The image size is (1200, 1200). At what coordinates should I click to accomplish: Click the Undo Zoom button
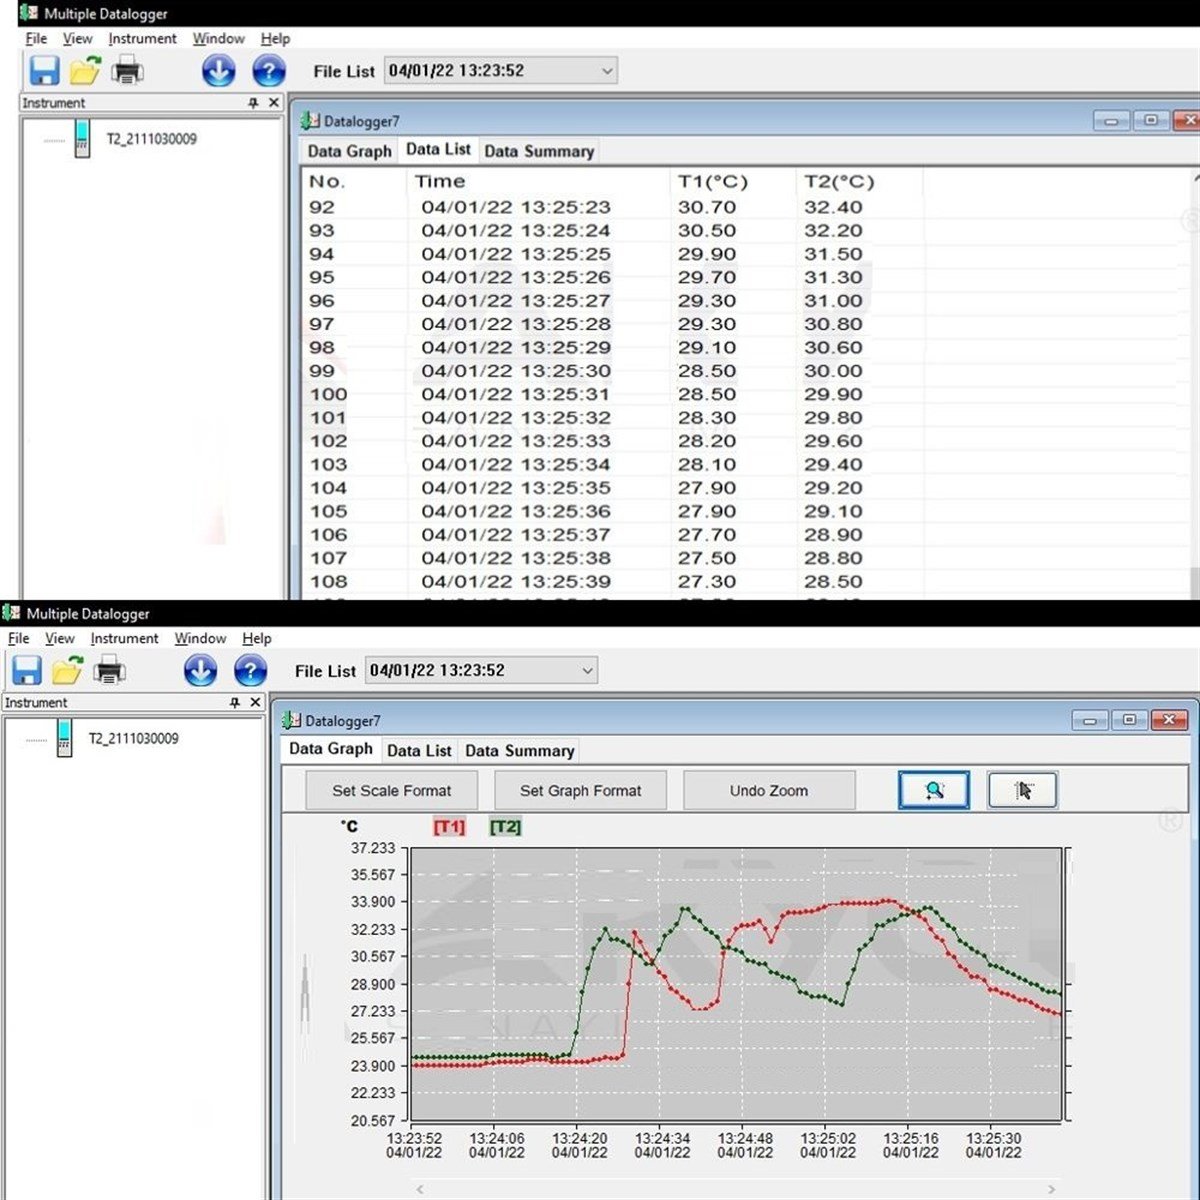tap(769, 790)
